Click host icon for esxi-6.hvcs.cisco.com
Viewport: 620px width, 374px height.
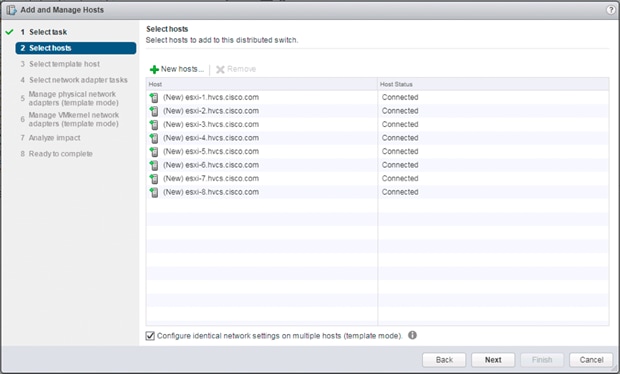(x=154, y=165)
